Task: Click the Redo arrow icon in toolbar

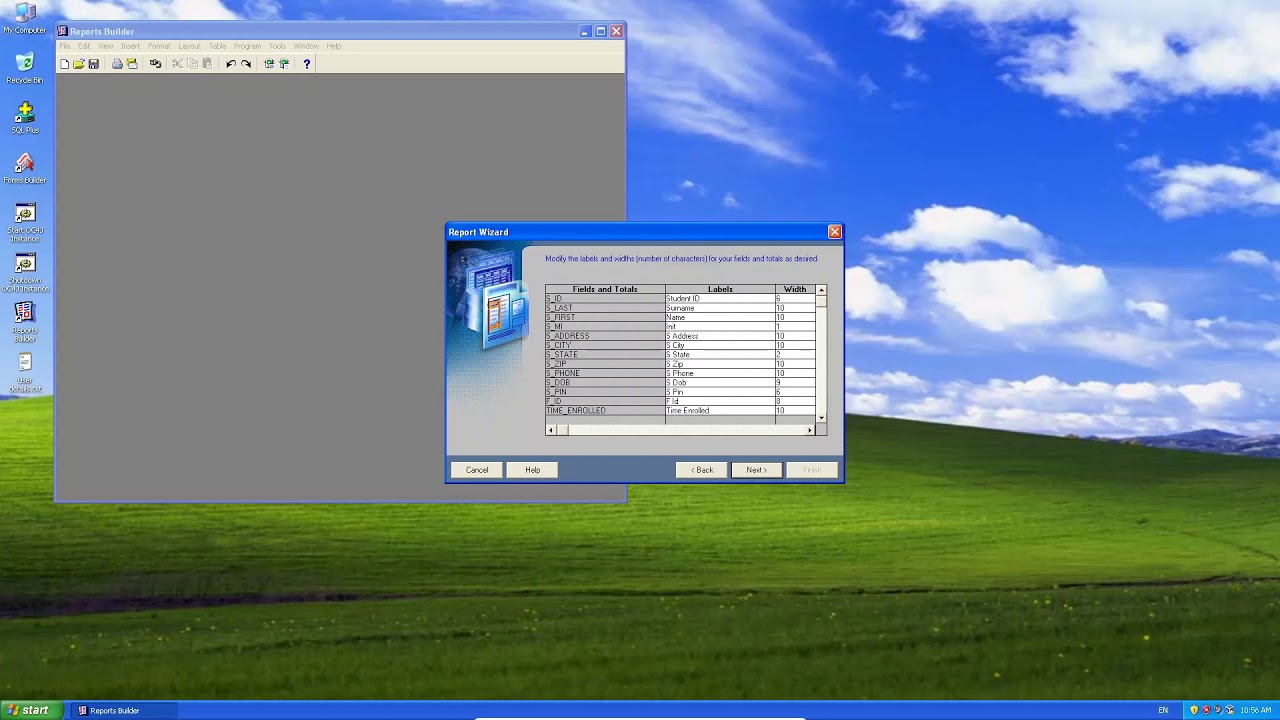Action: 246,64
